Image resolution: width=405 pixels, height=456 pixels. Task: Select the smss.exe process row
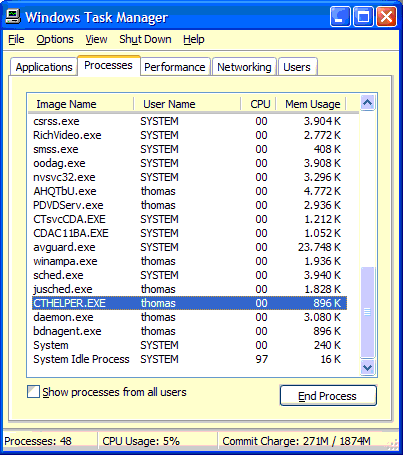coord(189,149)
